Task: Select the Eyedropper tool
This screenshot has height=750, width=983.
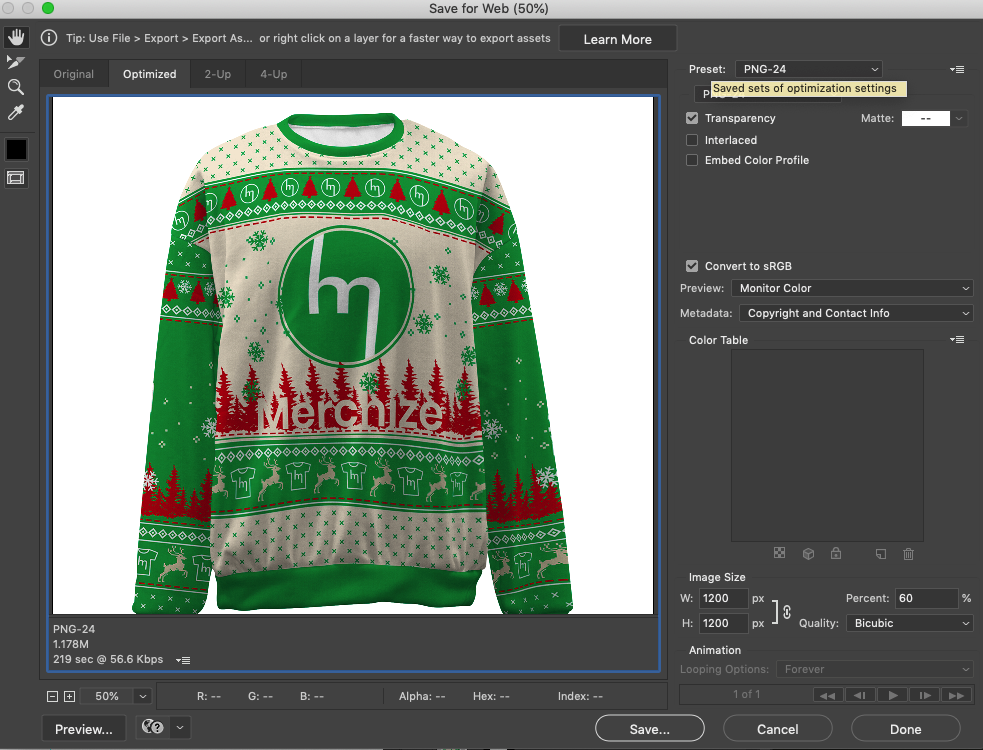Action: coord(16,112)
